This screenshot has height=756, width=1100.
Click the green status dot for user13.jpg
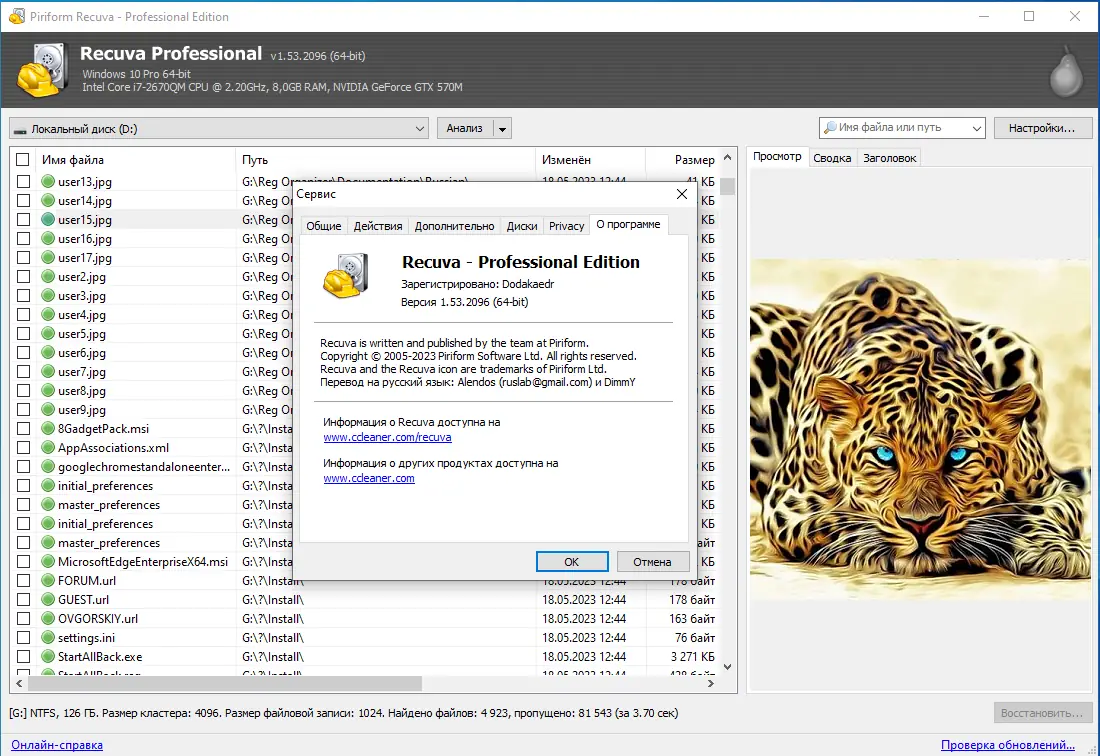coord(48,182)
